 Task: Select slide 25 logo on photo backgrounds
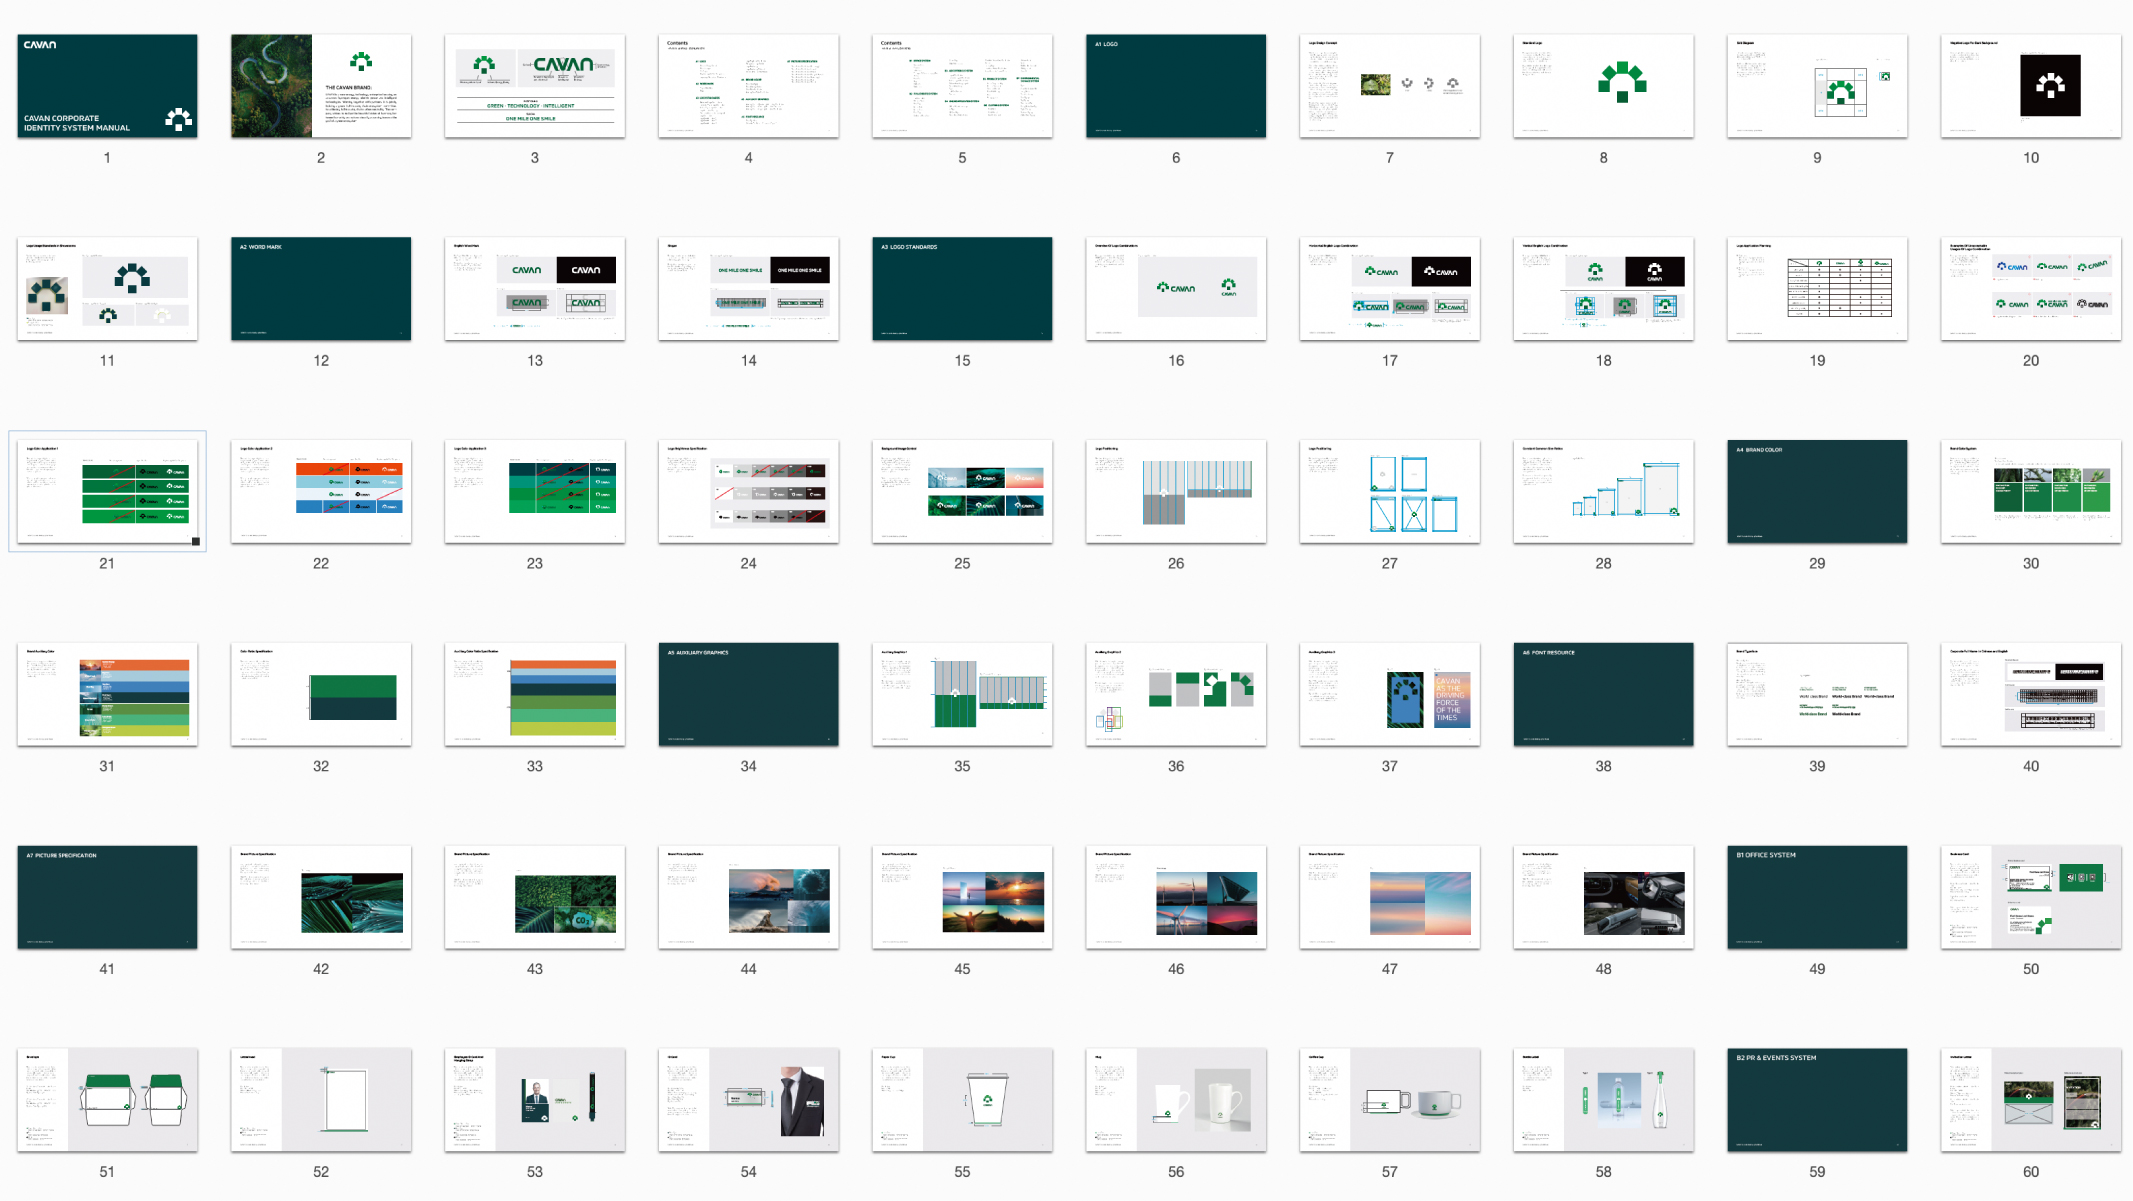(962, 492)
